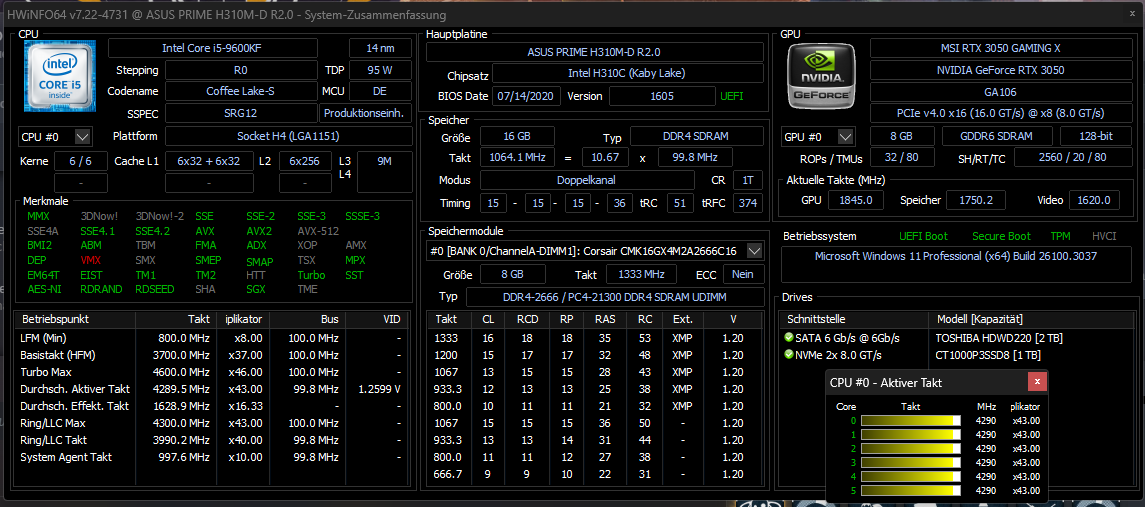The height and width of the screenshot is (507, 1145).
Task: Click the Intel Core i5-9600KF name field
Action: (x=213, y=48)
